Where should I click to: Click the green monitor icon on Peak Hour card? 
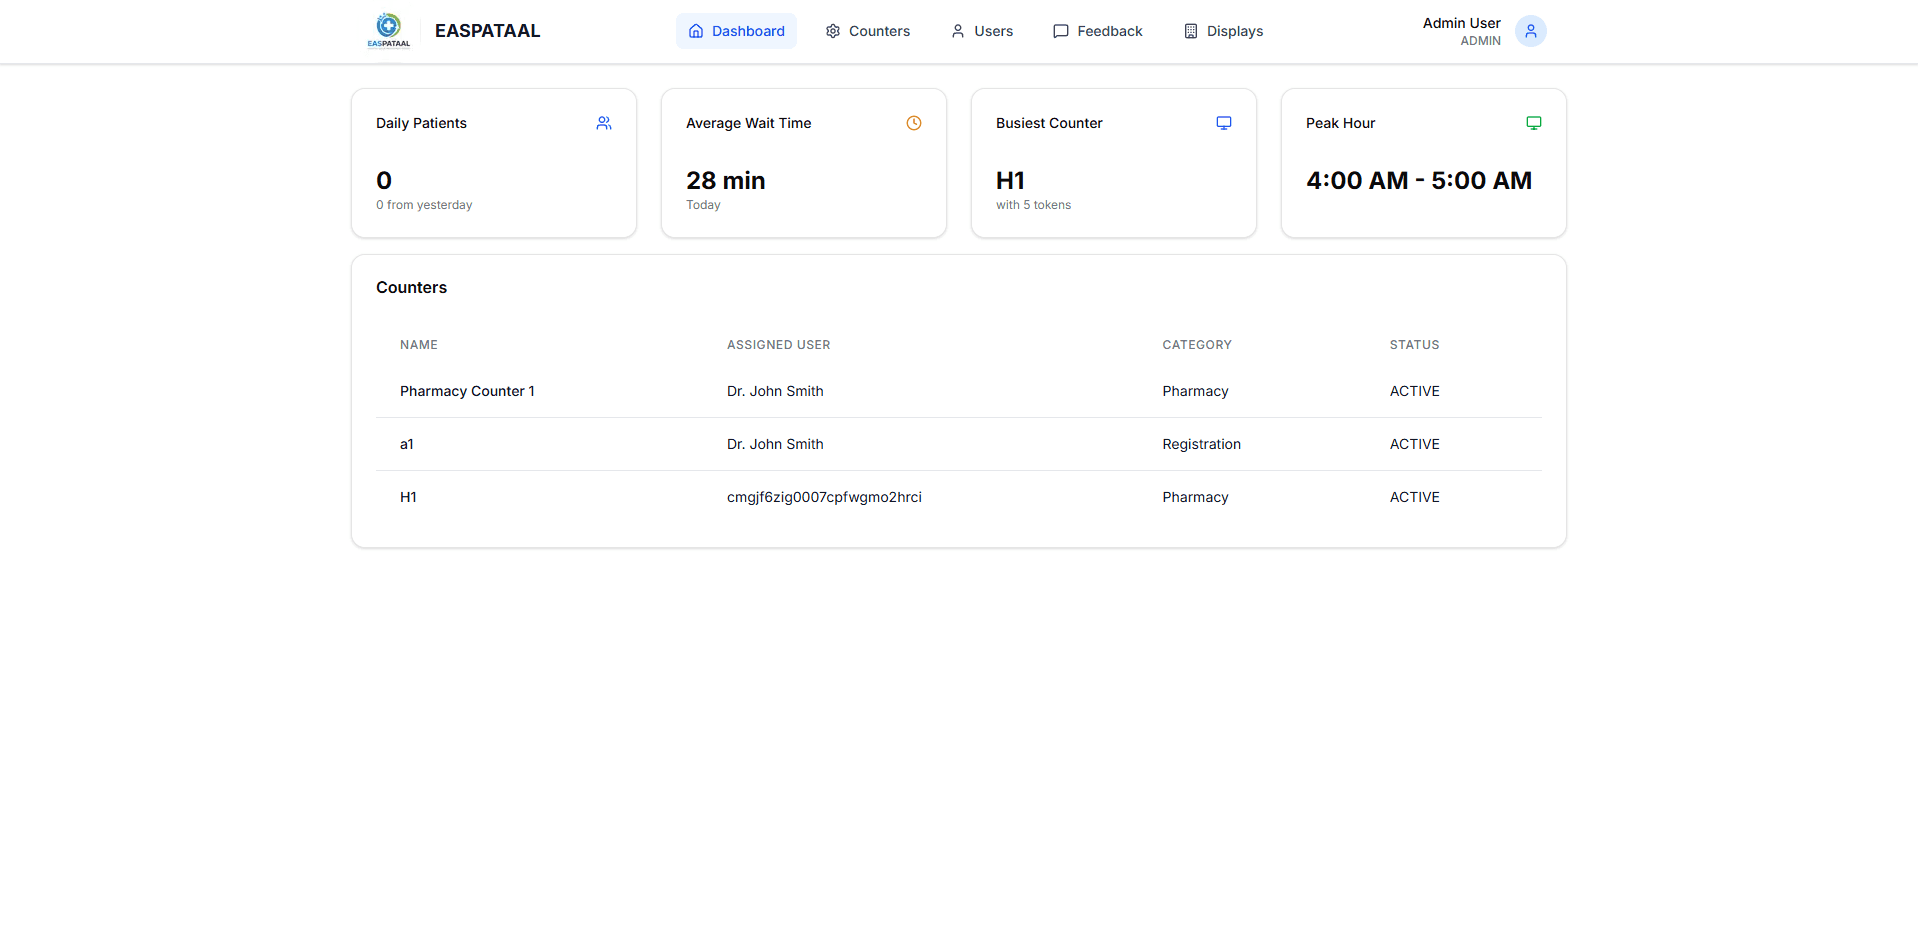[1534, 122]
